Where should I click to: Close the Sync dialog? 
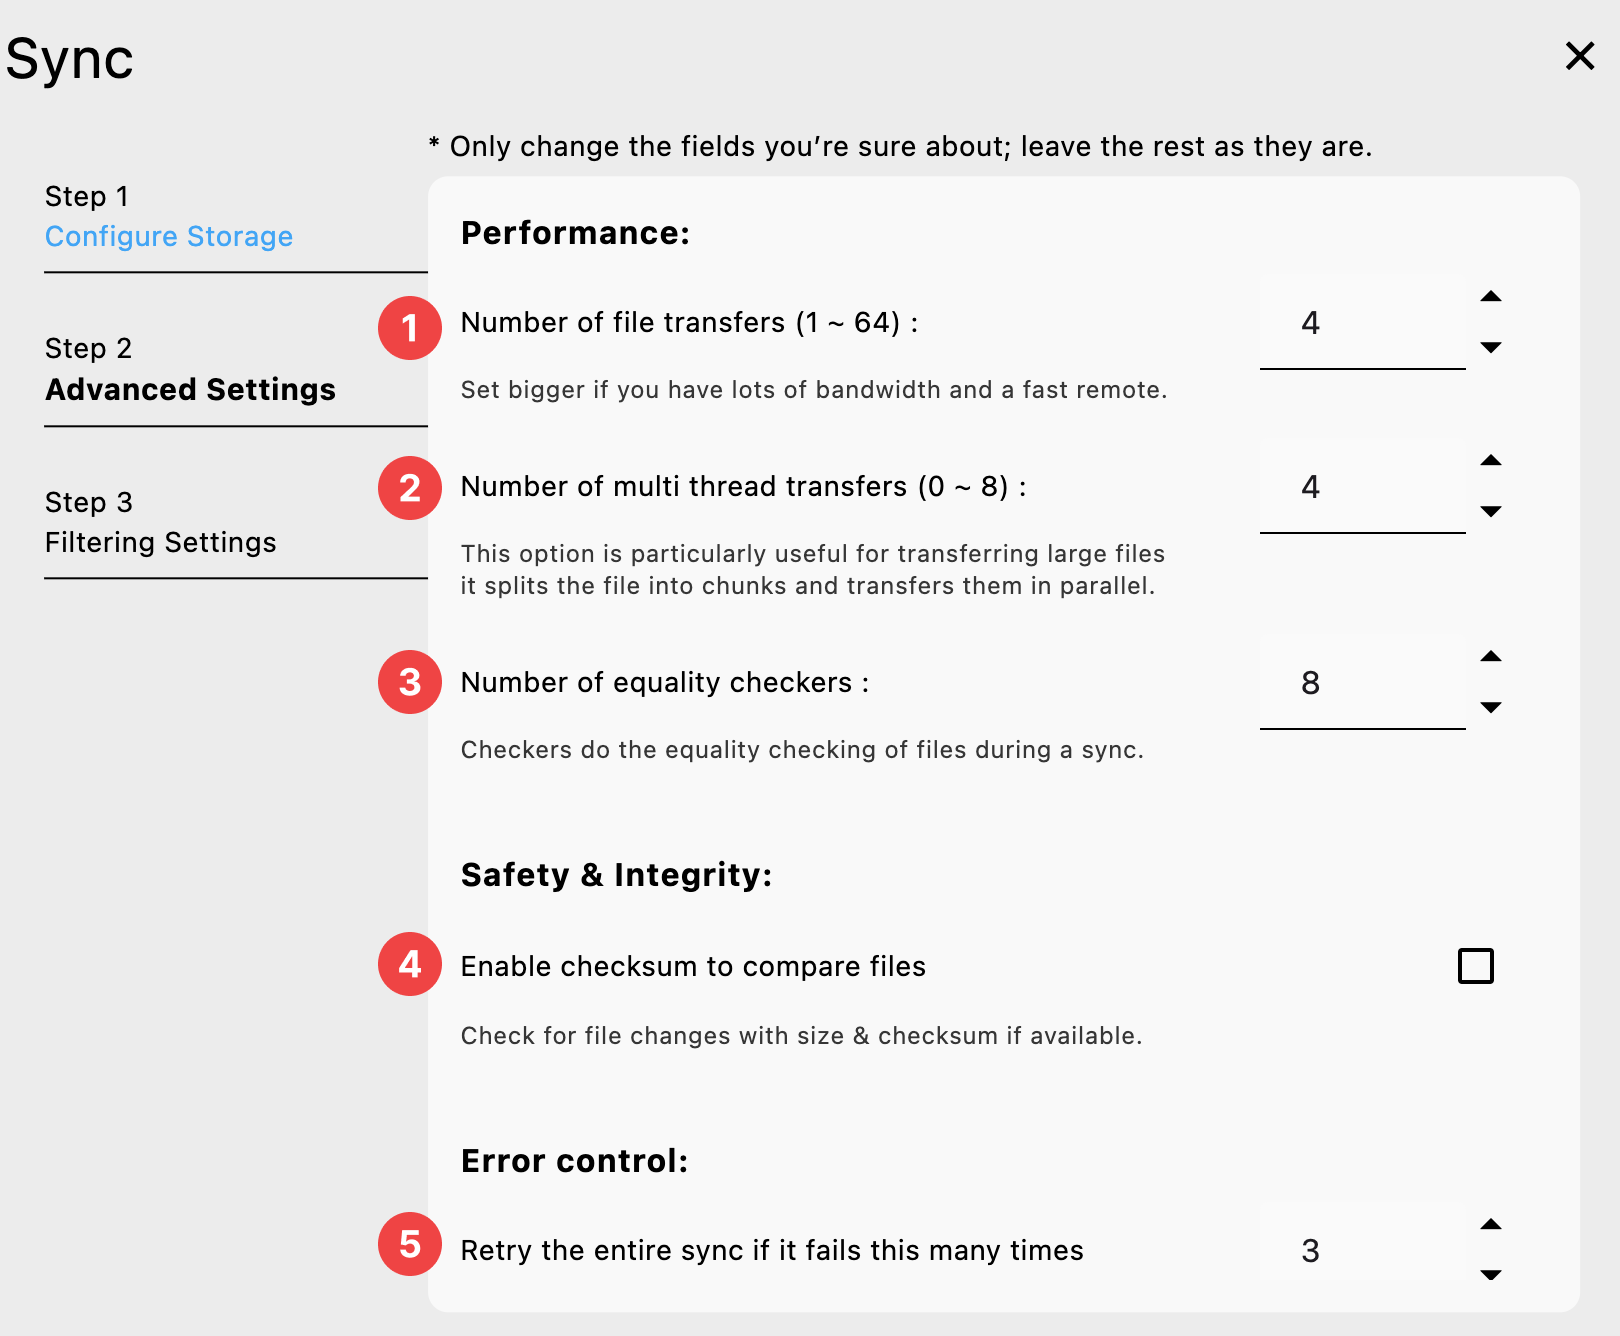point(1579,57)
